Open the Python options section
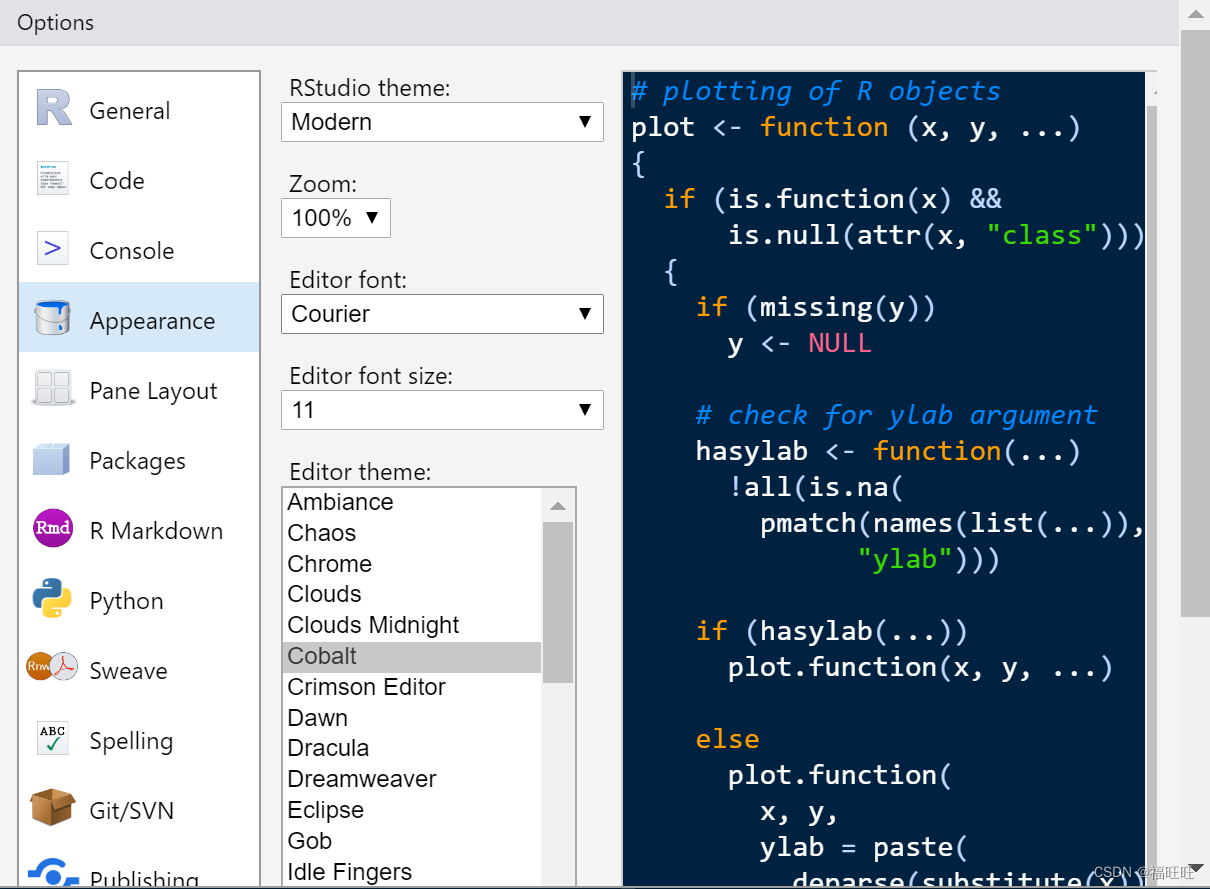The height and width of the screenshot is (889, 1210). click(139, 600)
